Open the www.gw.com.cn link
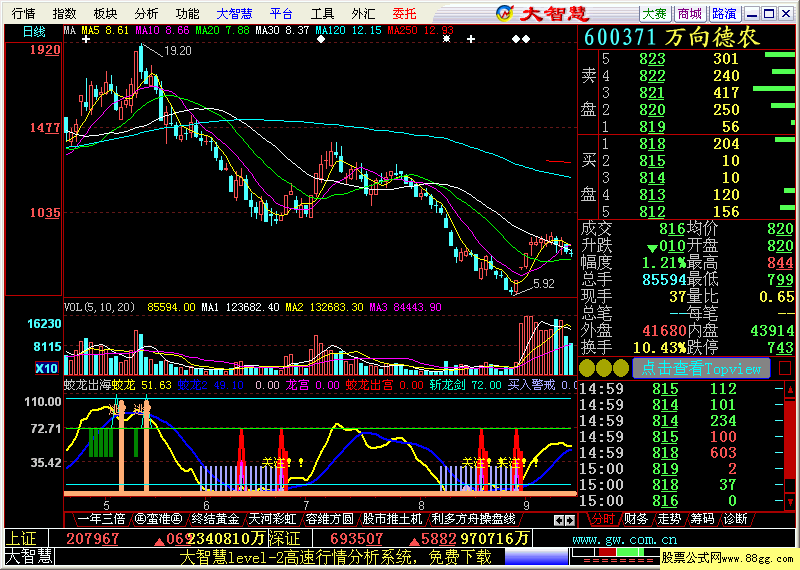 coord(624,539)
